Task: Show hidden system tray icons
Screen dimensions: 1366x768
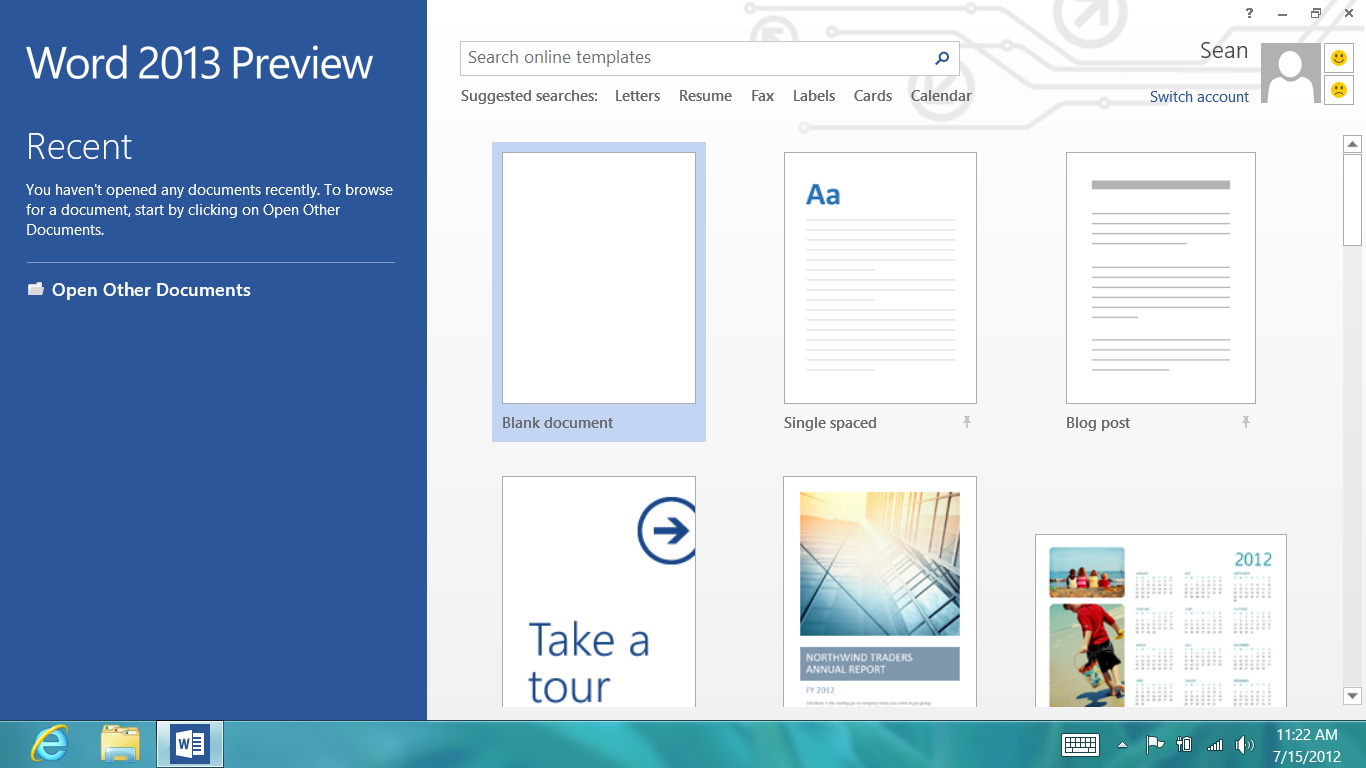Action: 1122,744
